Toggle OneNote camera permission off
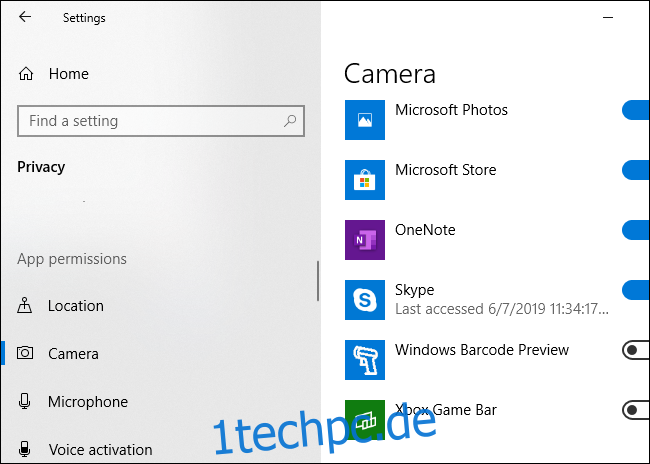This screenshot has height=464, width=650. 635,230
